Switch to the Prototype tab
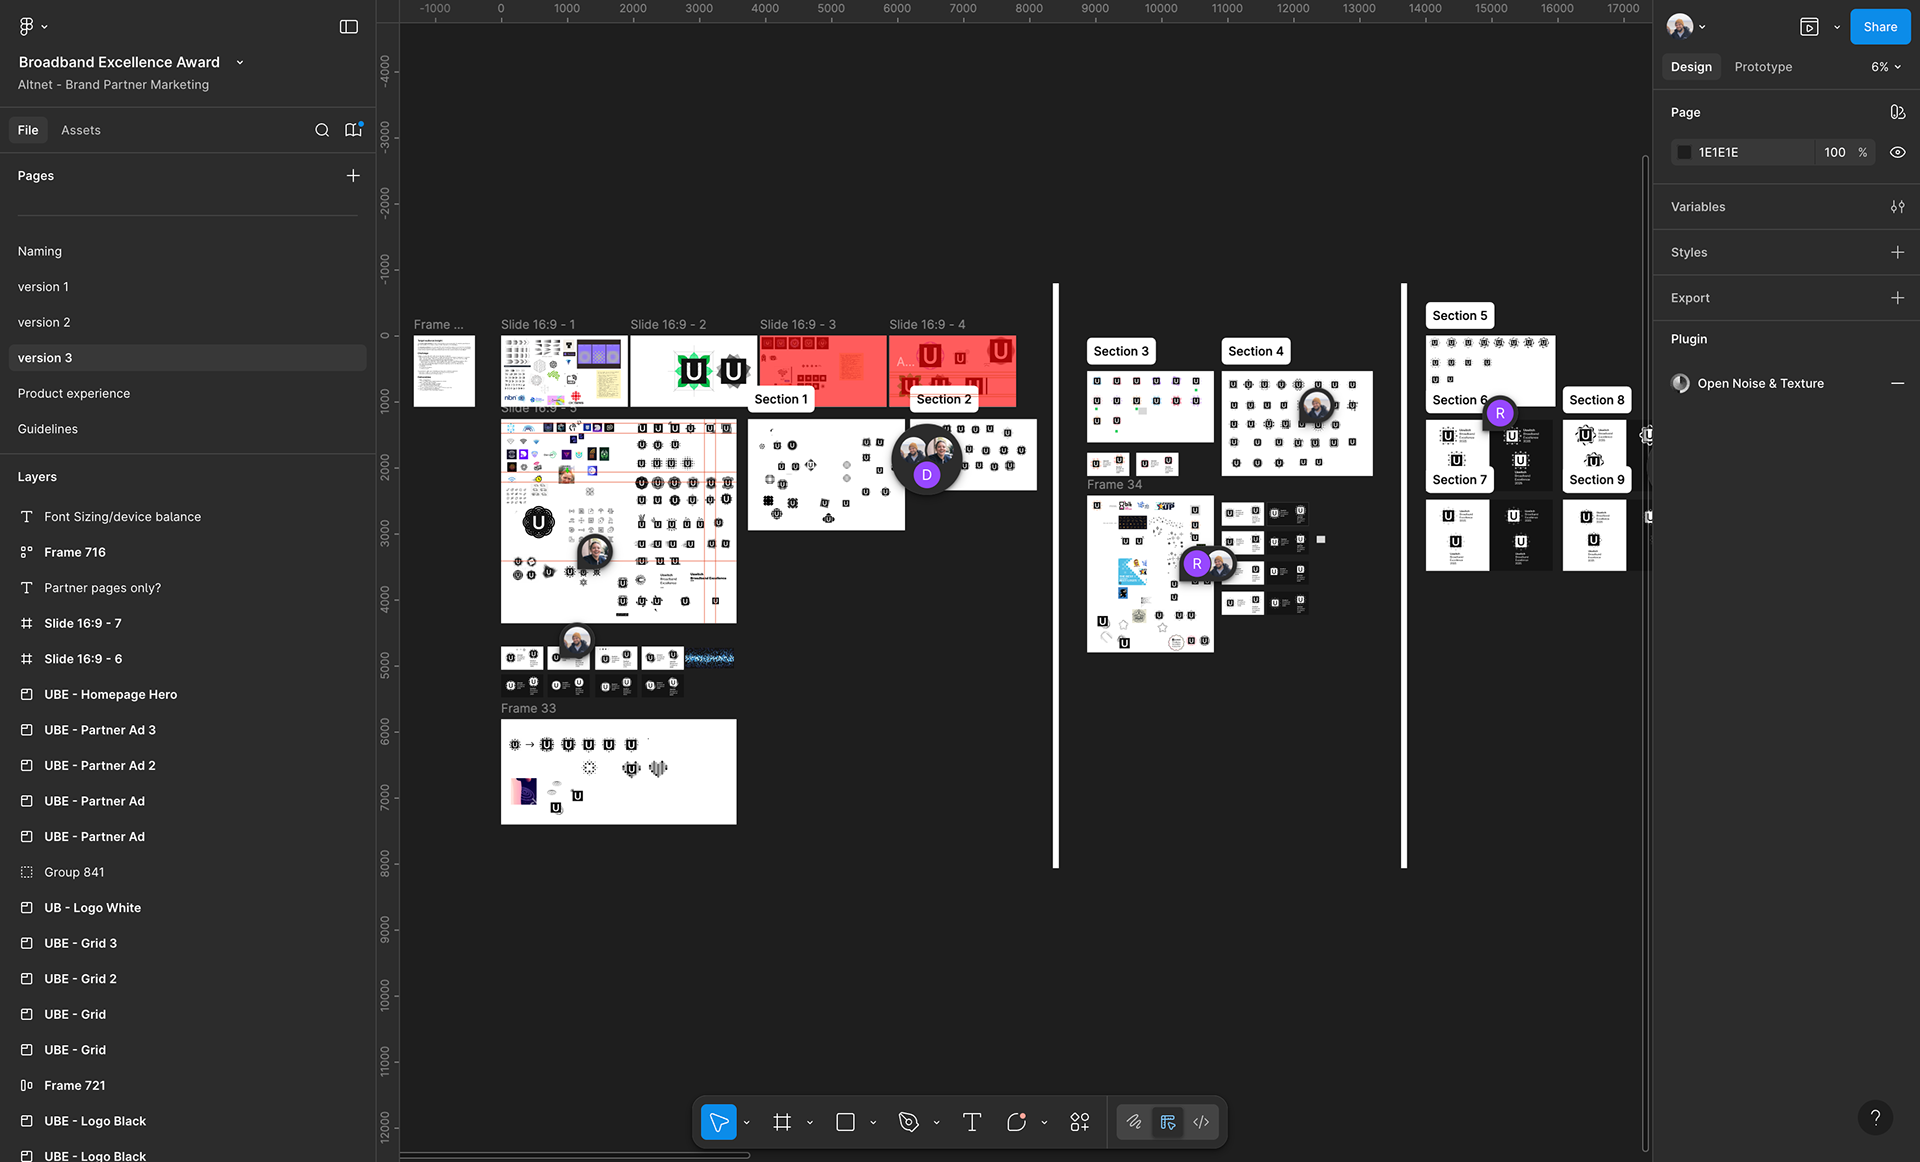 click(1762, 66)
